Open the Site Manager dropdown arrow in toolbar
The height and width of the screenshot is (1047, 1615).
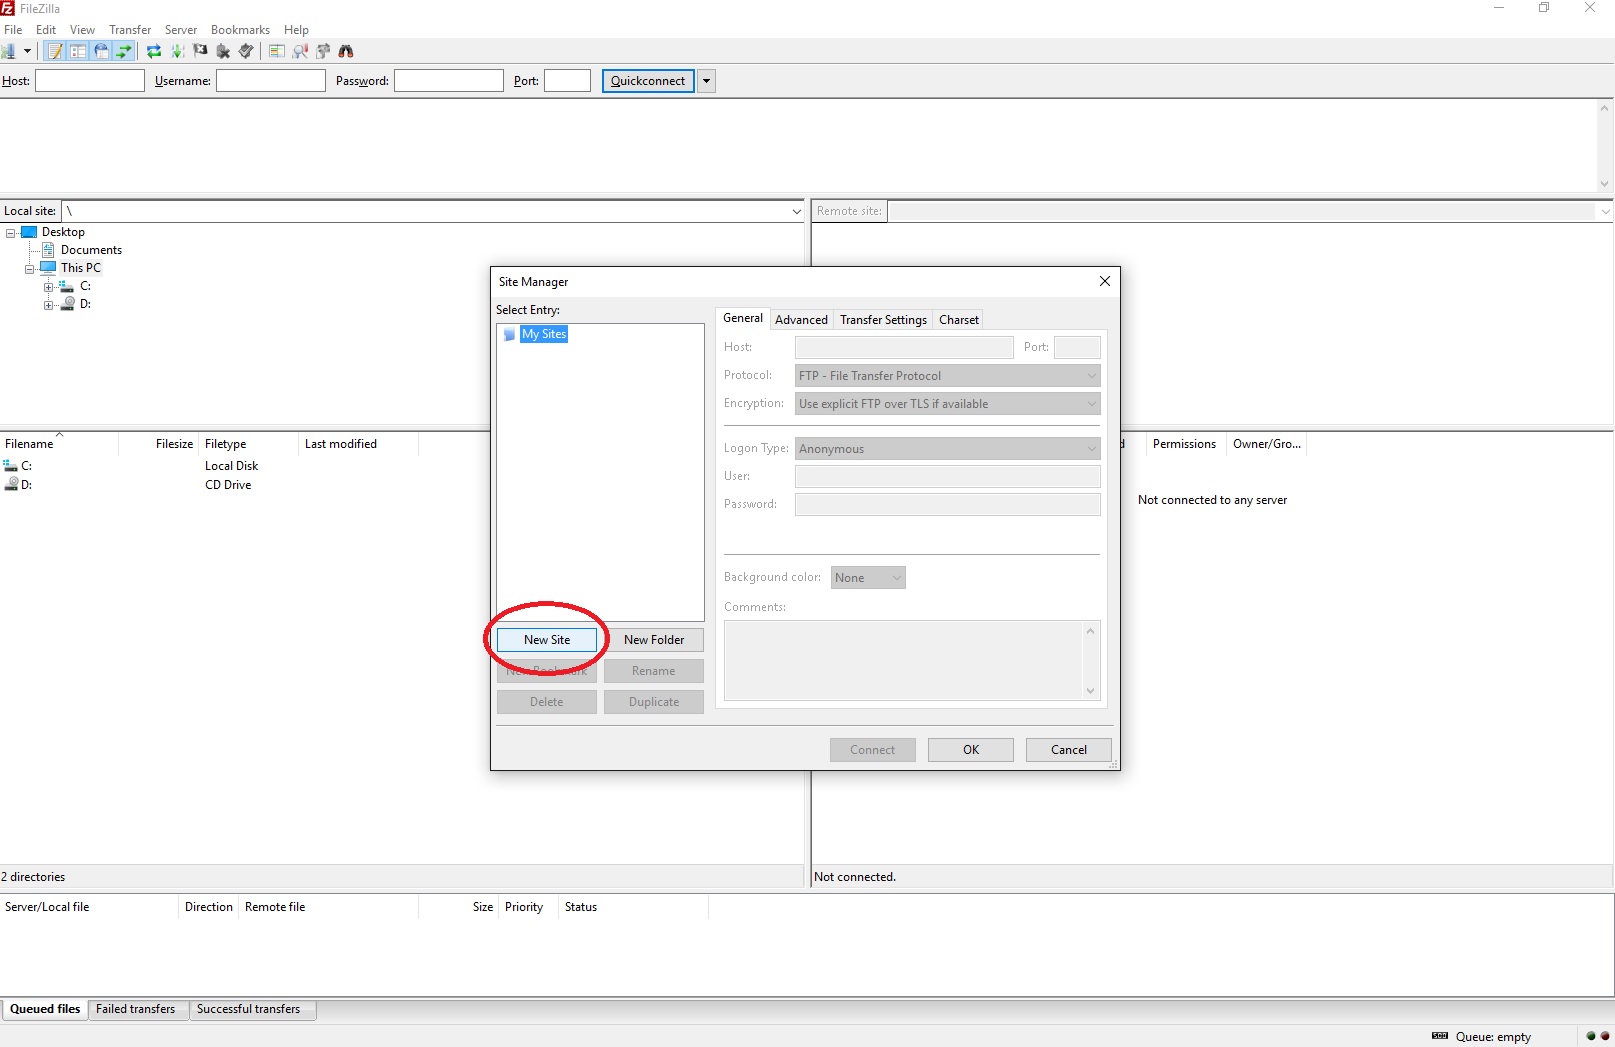[x=27, y=51]
